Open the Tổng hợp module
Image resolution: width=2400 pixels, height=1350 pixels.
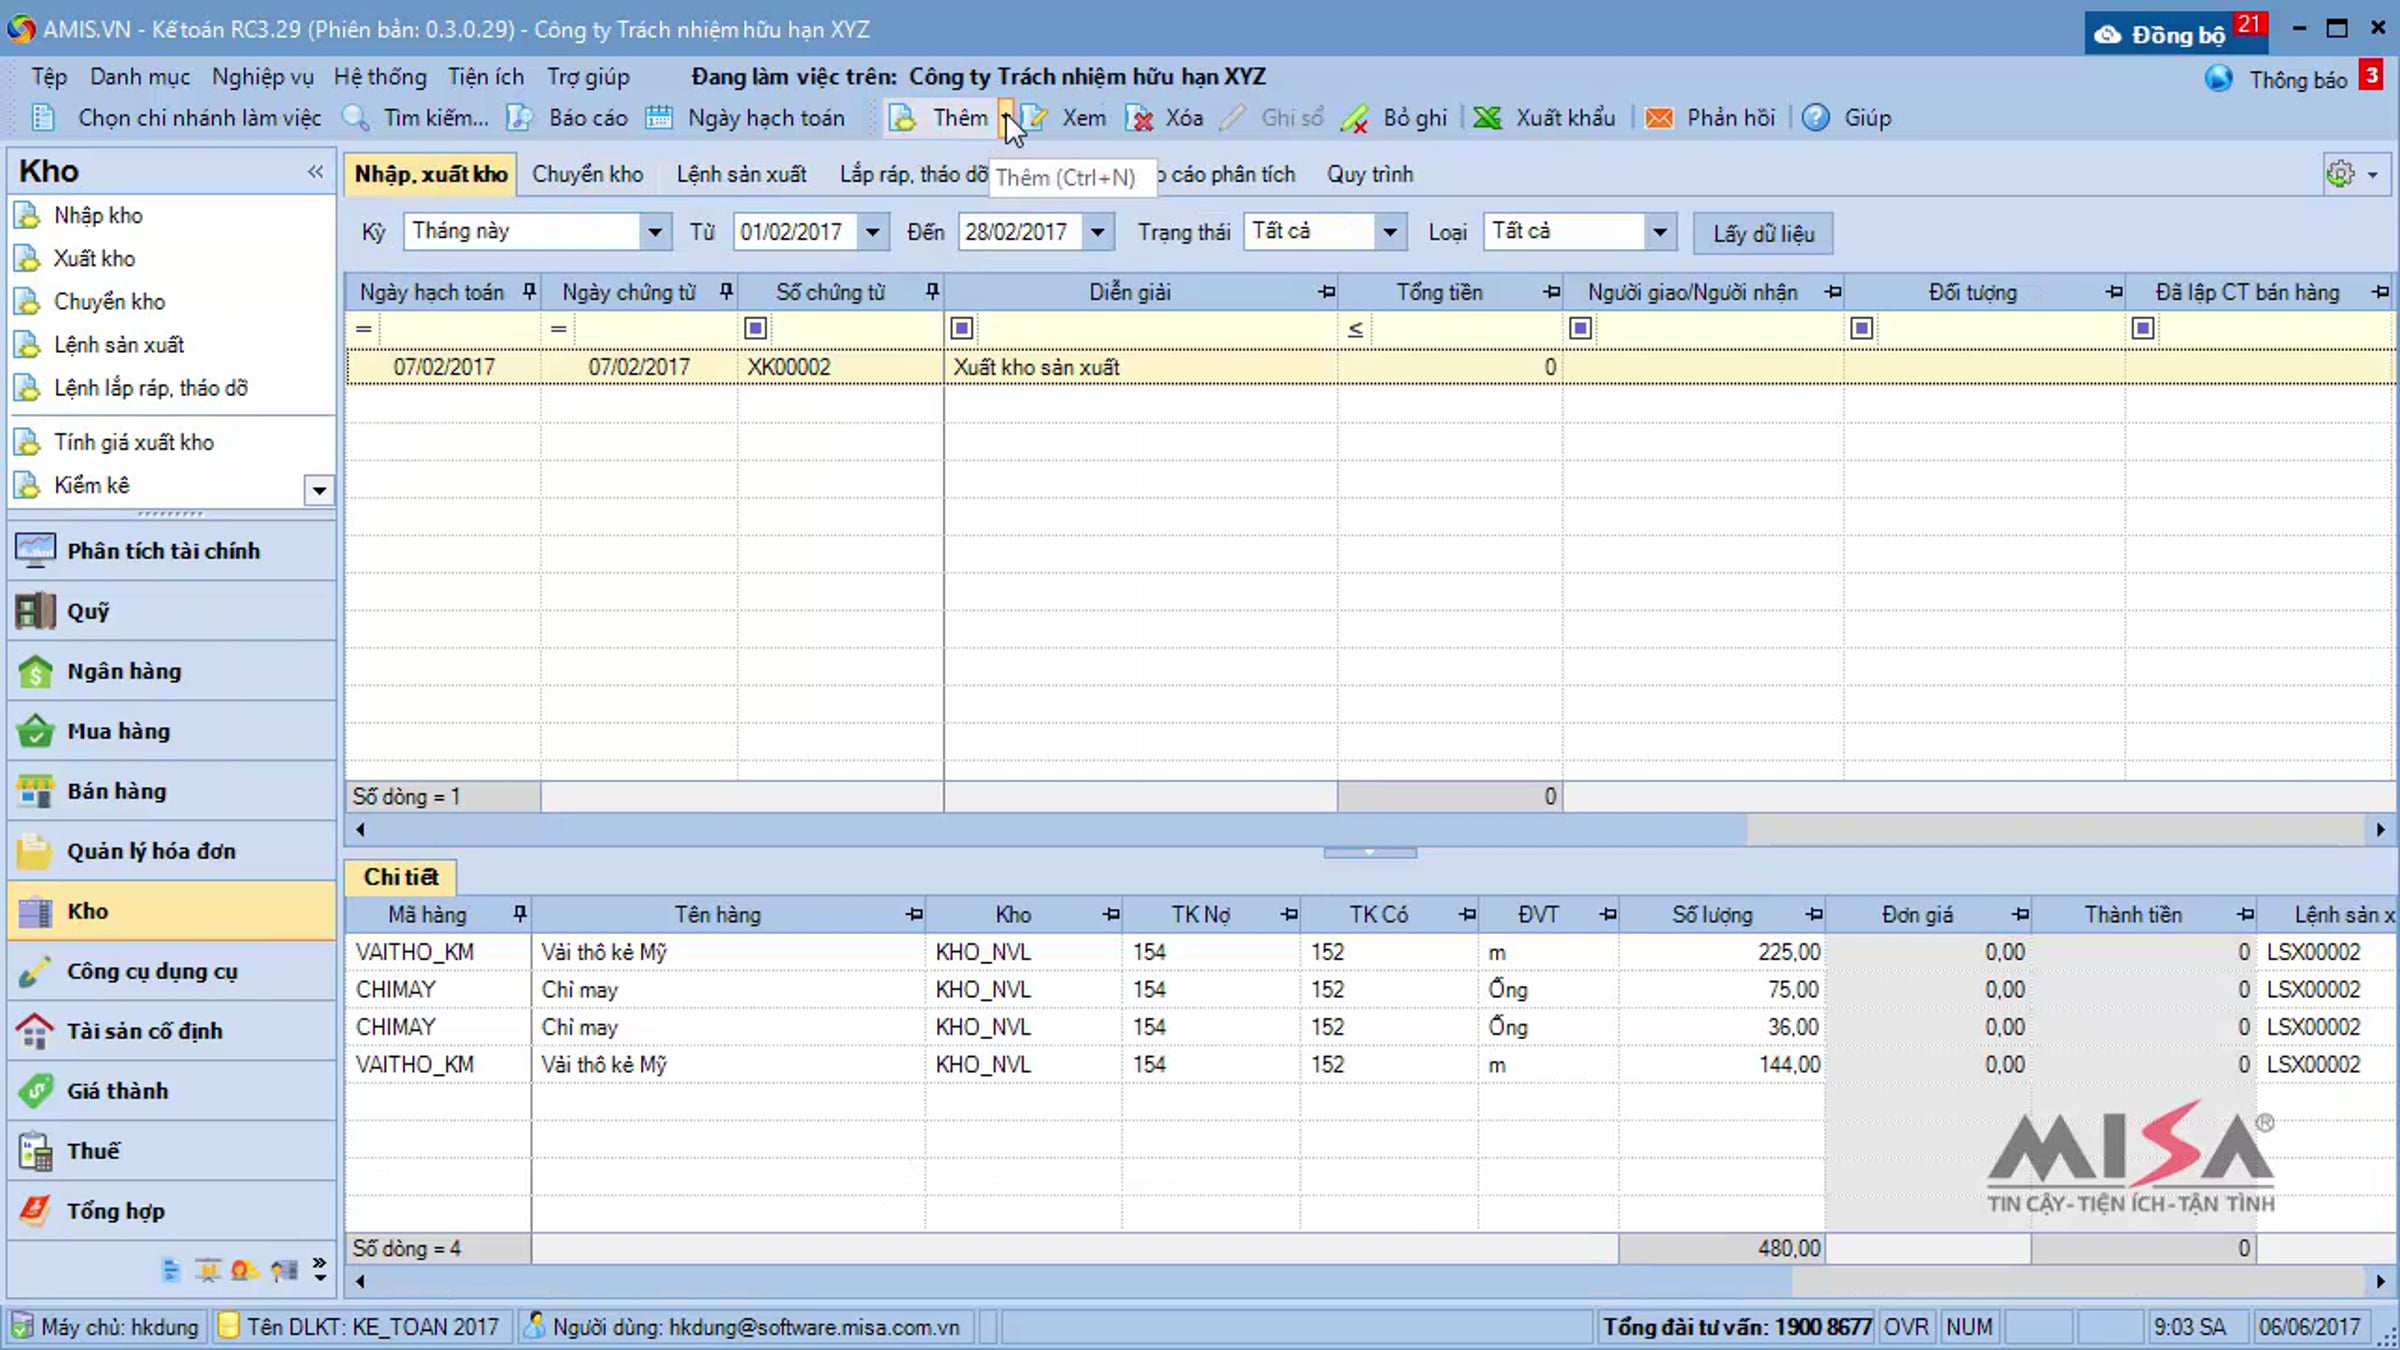[172, 1211]
